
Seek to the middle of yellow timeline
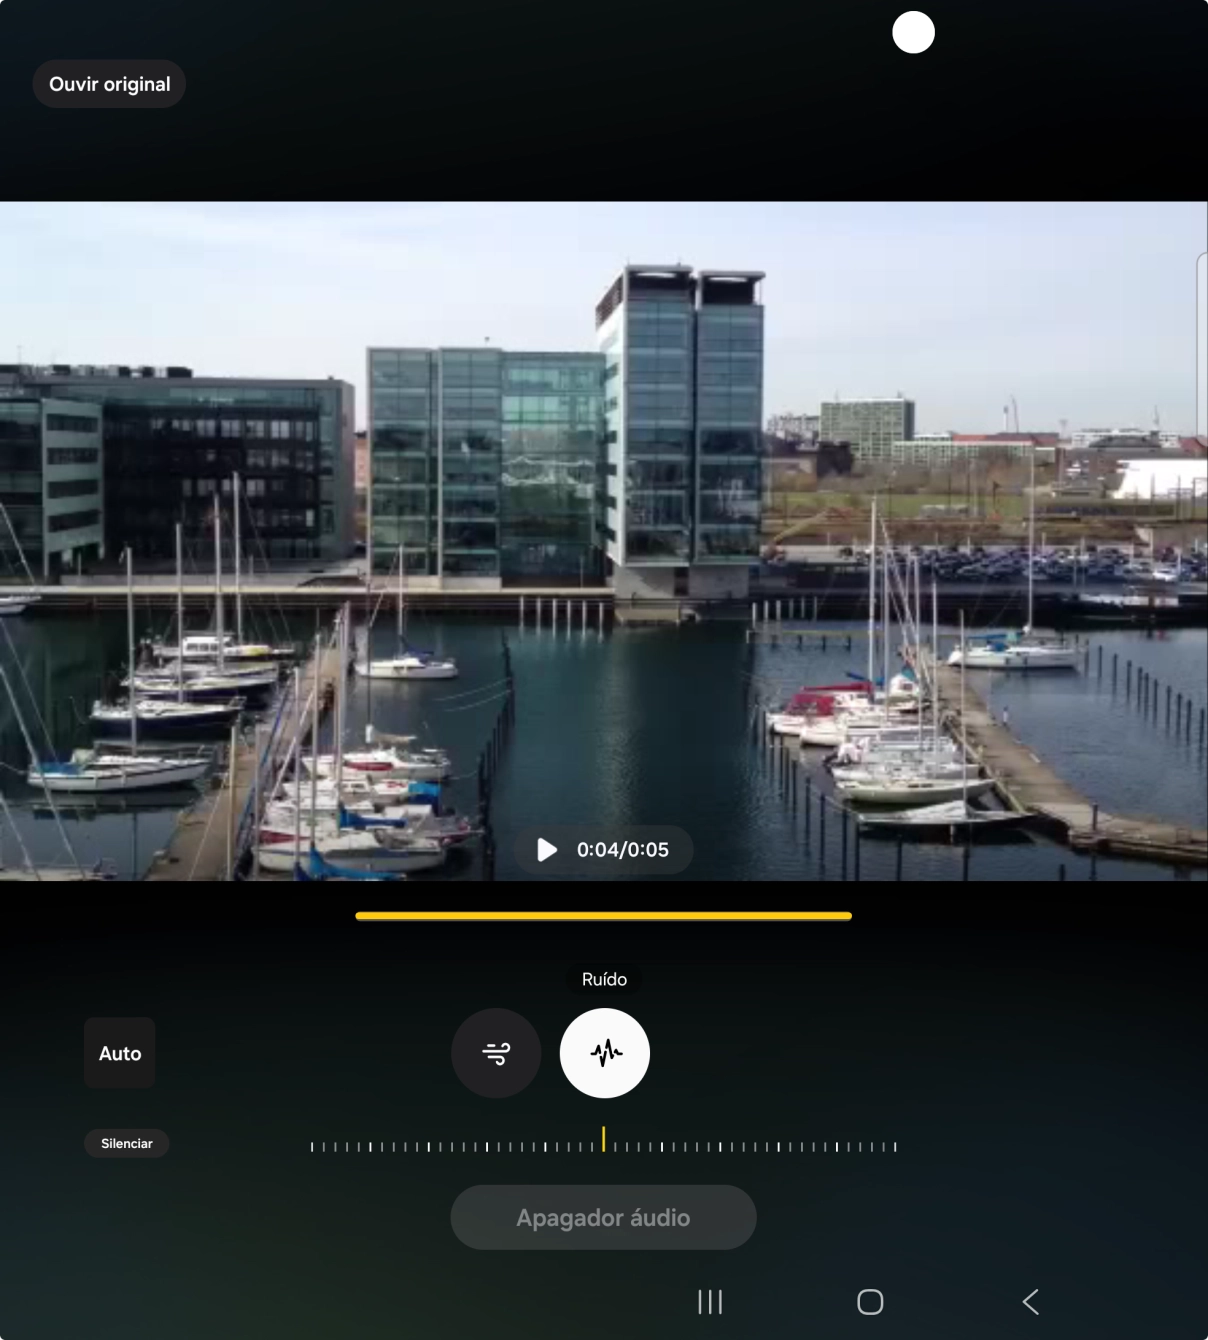pos(603,915)
